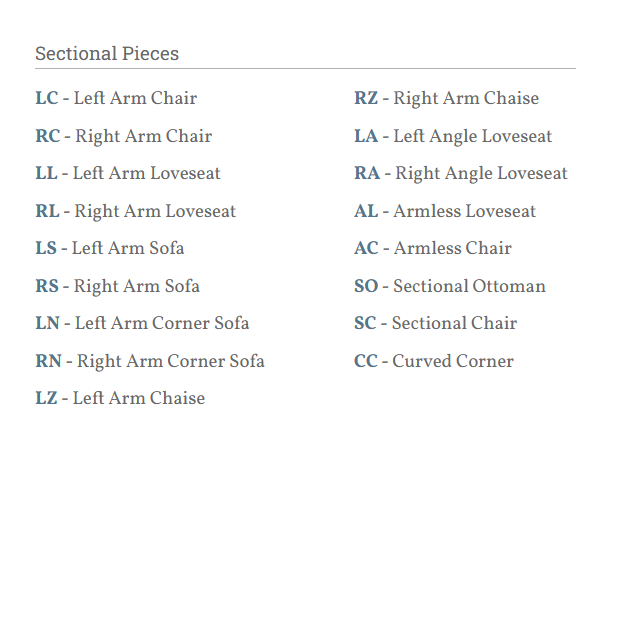Pick RS - Right Arm Sofa
640x641 pixels.
pyautogui.click(x=118, y=286)
